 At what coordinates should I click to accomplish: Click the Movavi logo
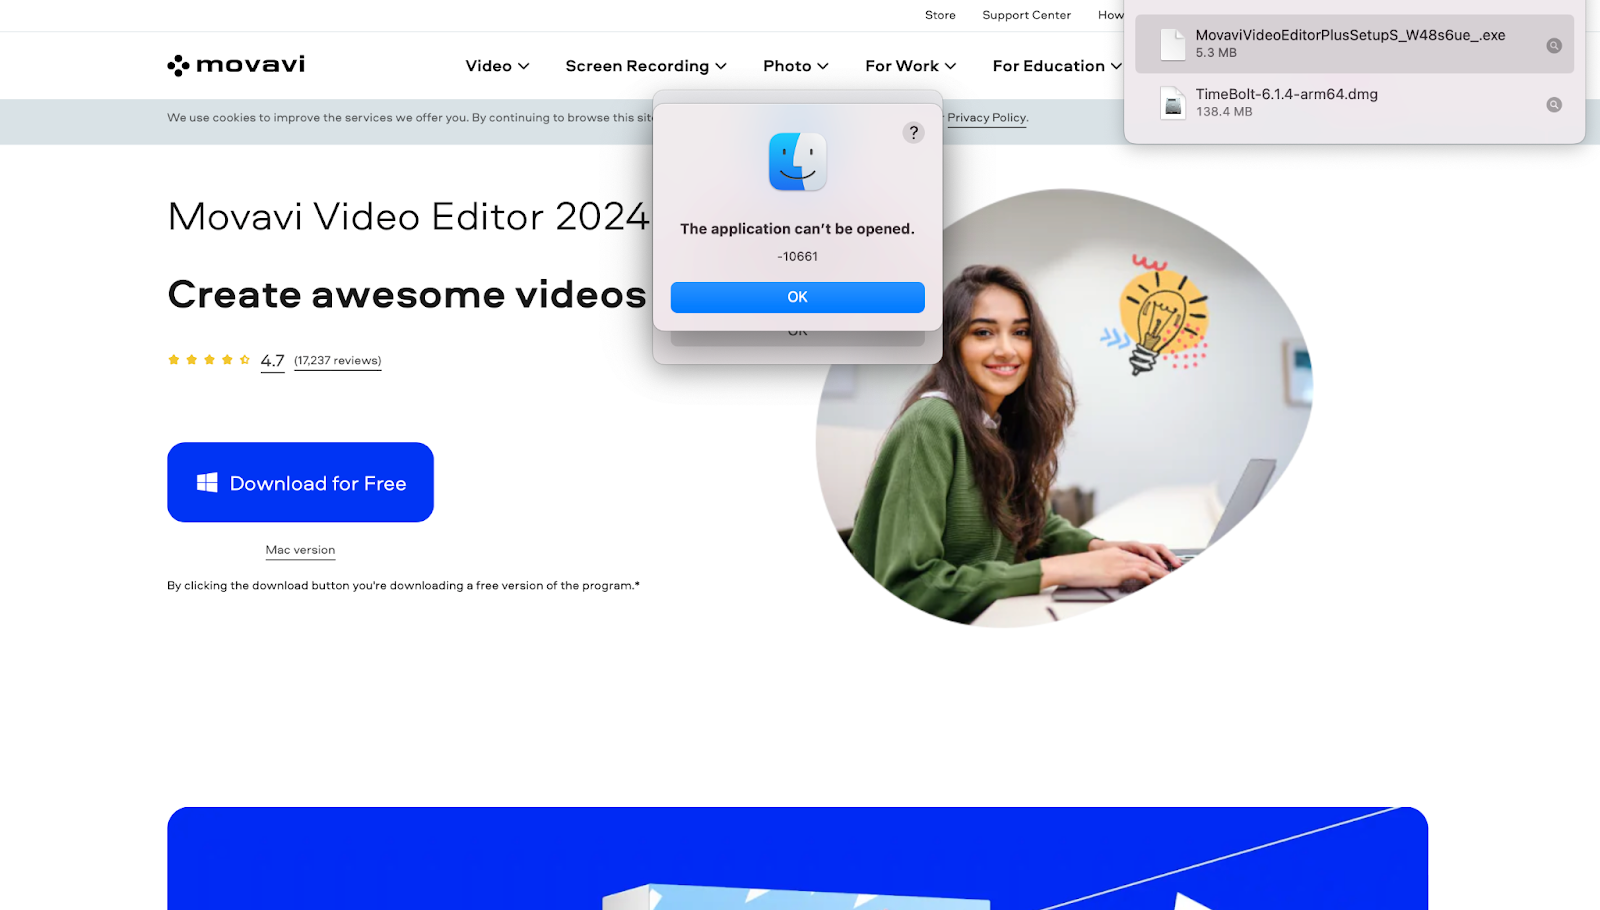pos(236,65)
